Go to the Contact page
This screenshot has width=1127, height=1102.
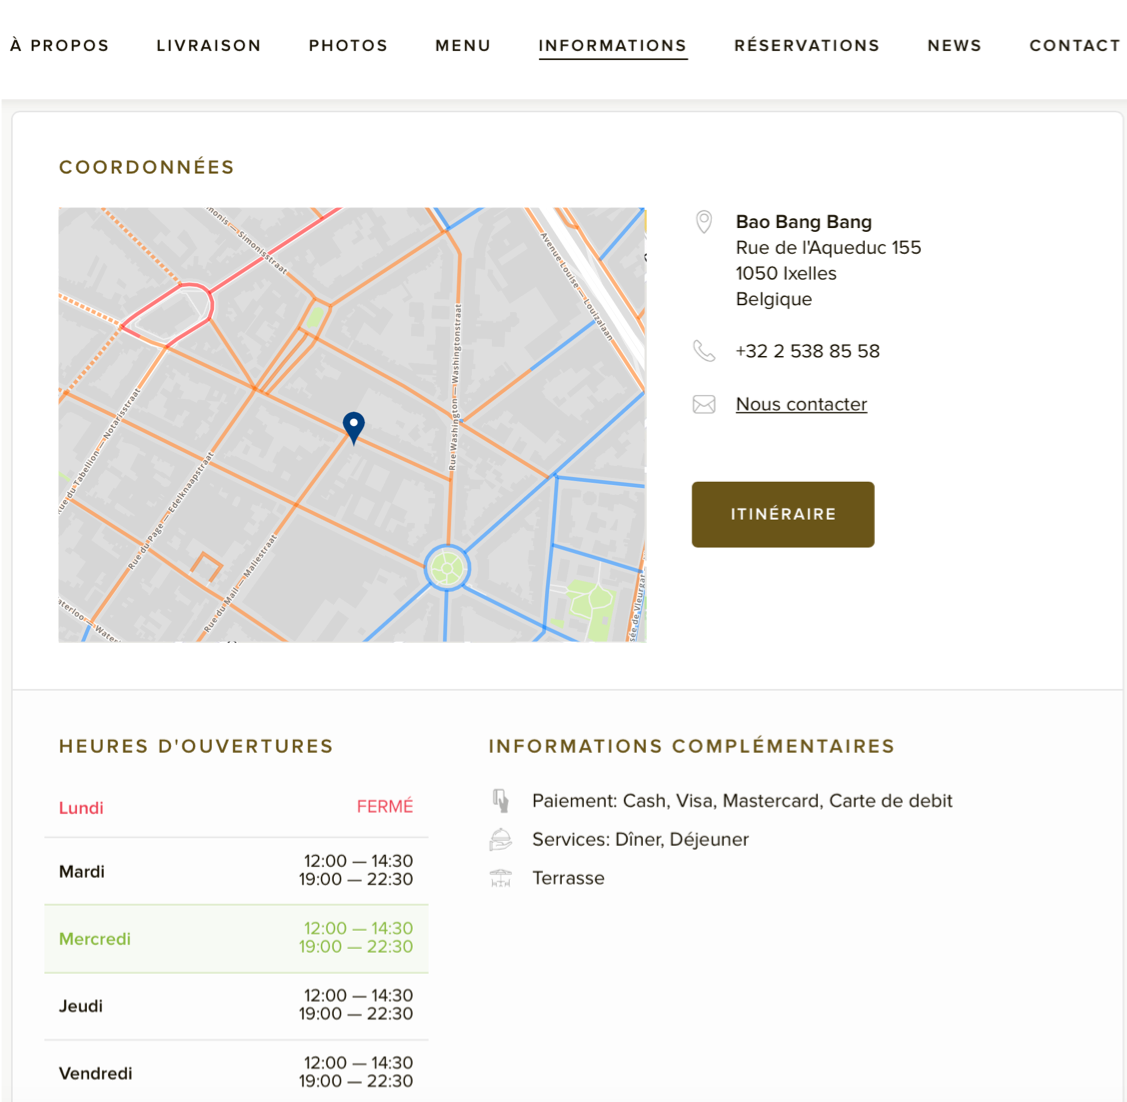pyautogui.click(x=1074, y=46)
